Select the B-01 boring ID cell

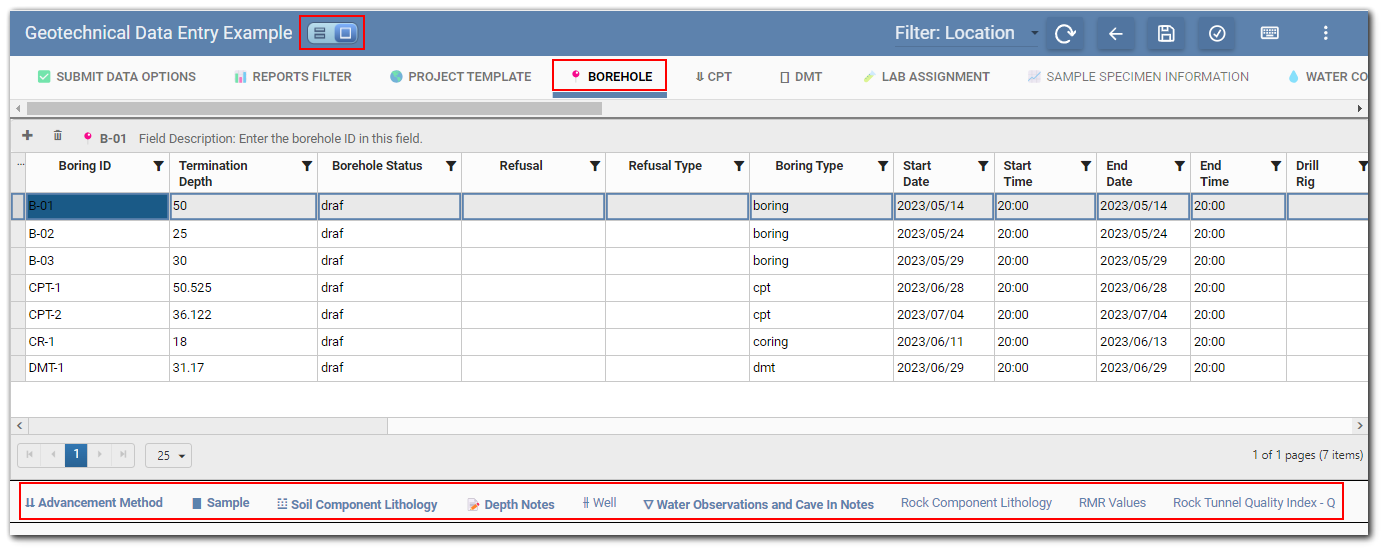(x=97, y=206)
